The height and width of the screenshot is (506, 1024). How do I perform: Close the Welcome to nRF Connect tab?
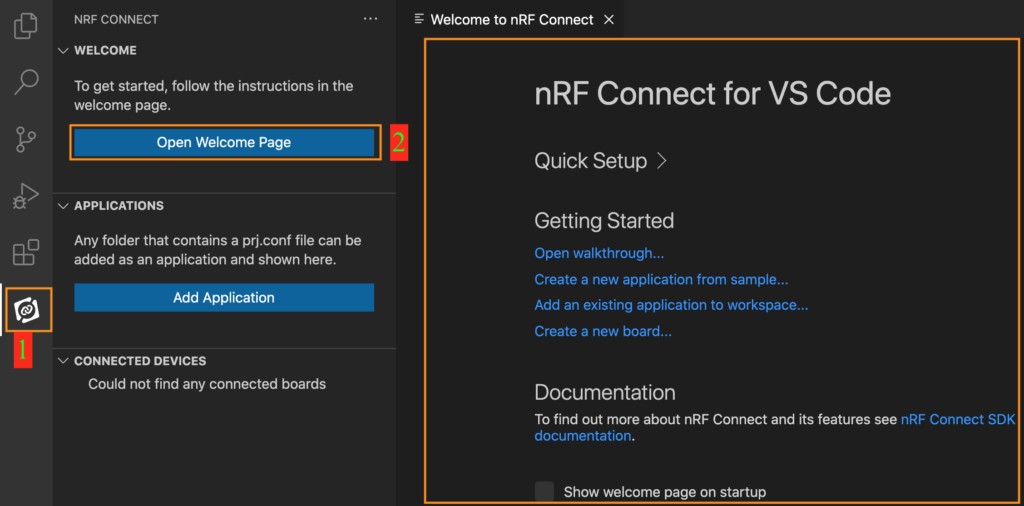(x=609, y=20)
